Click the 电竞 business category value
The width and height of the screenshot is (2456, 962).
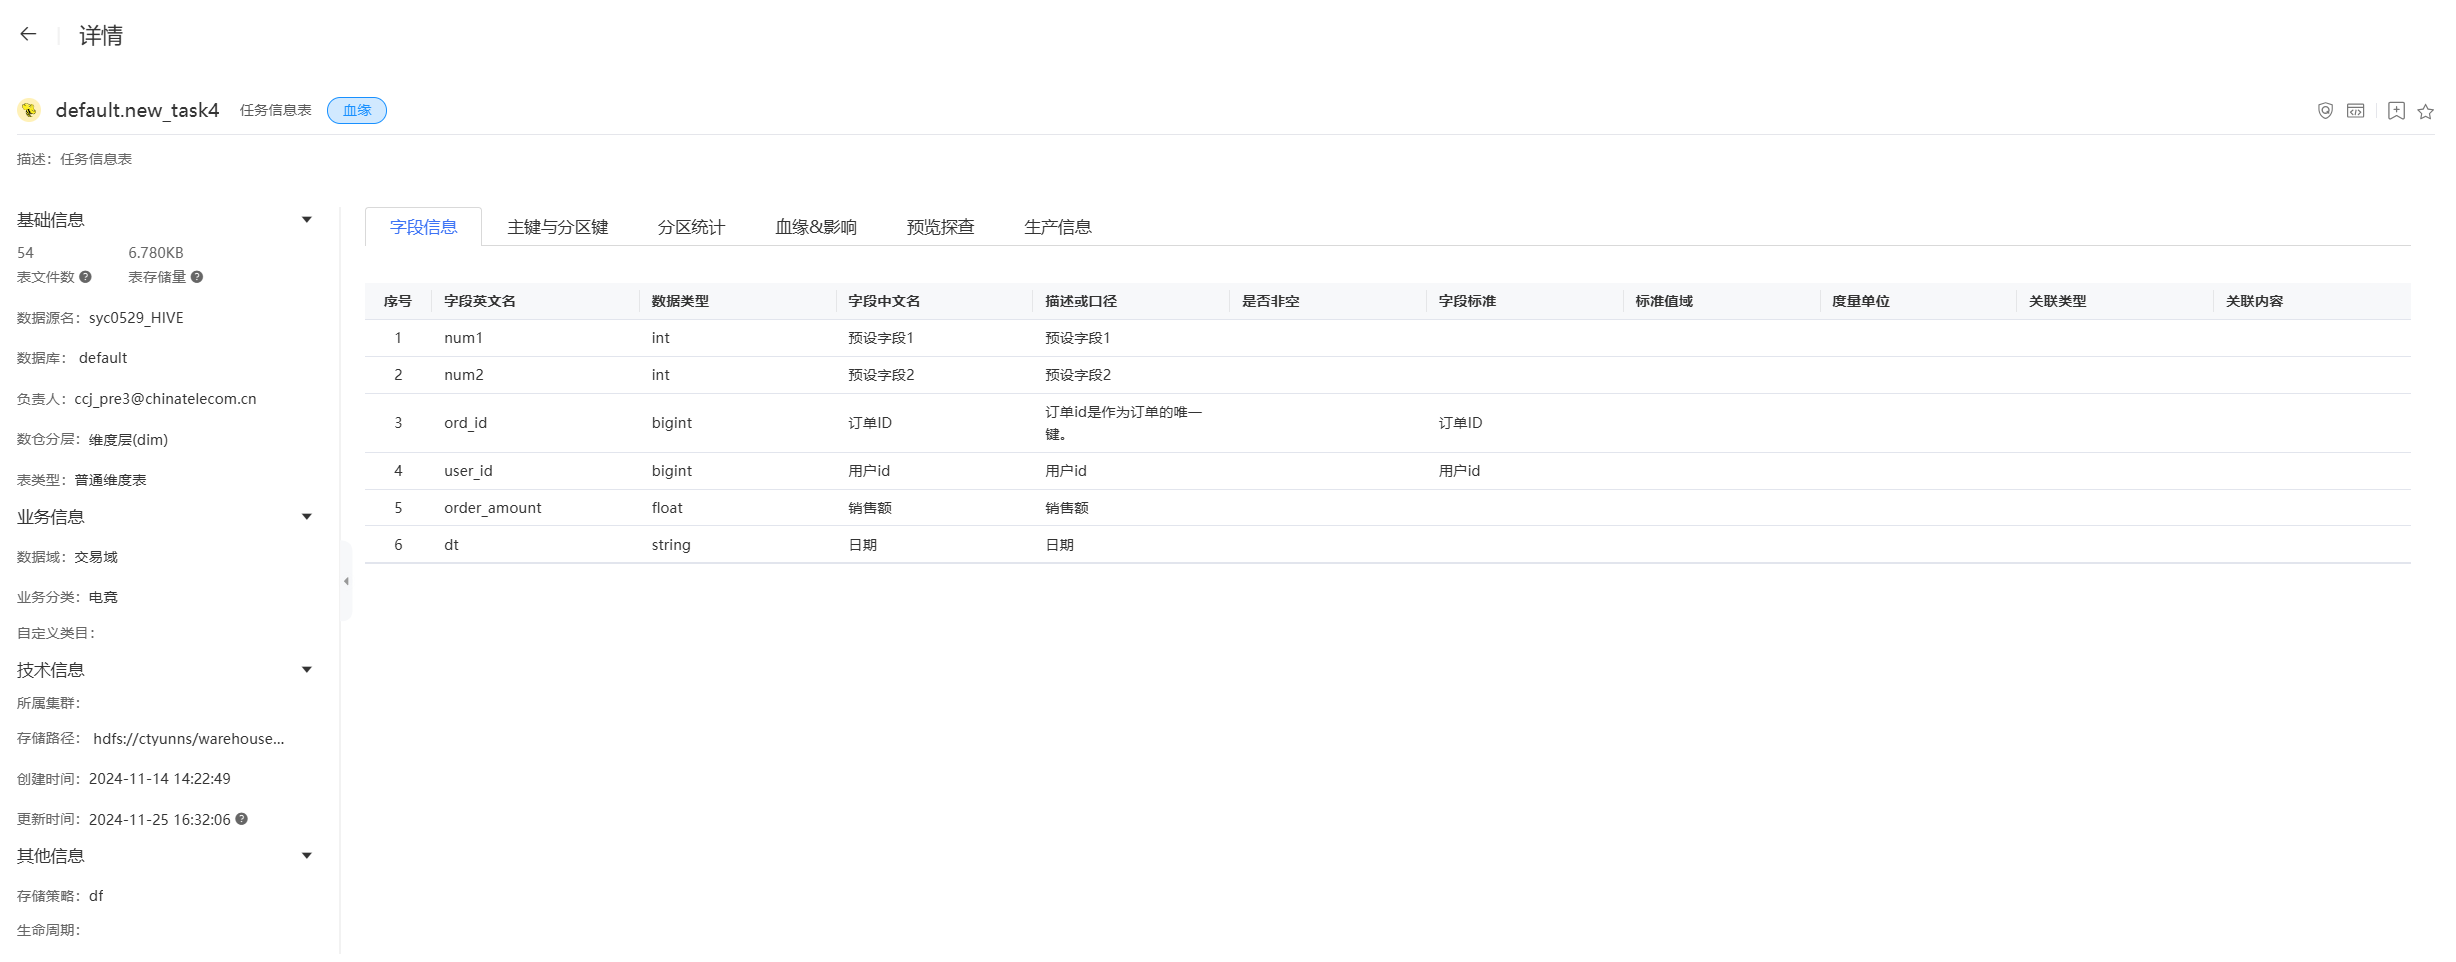tap(103, 597)
